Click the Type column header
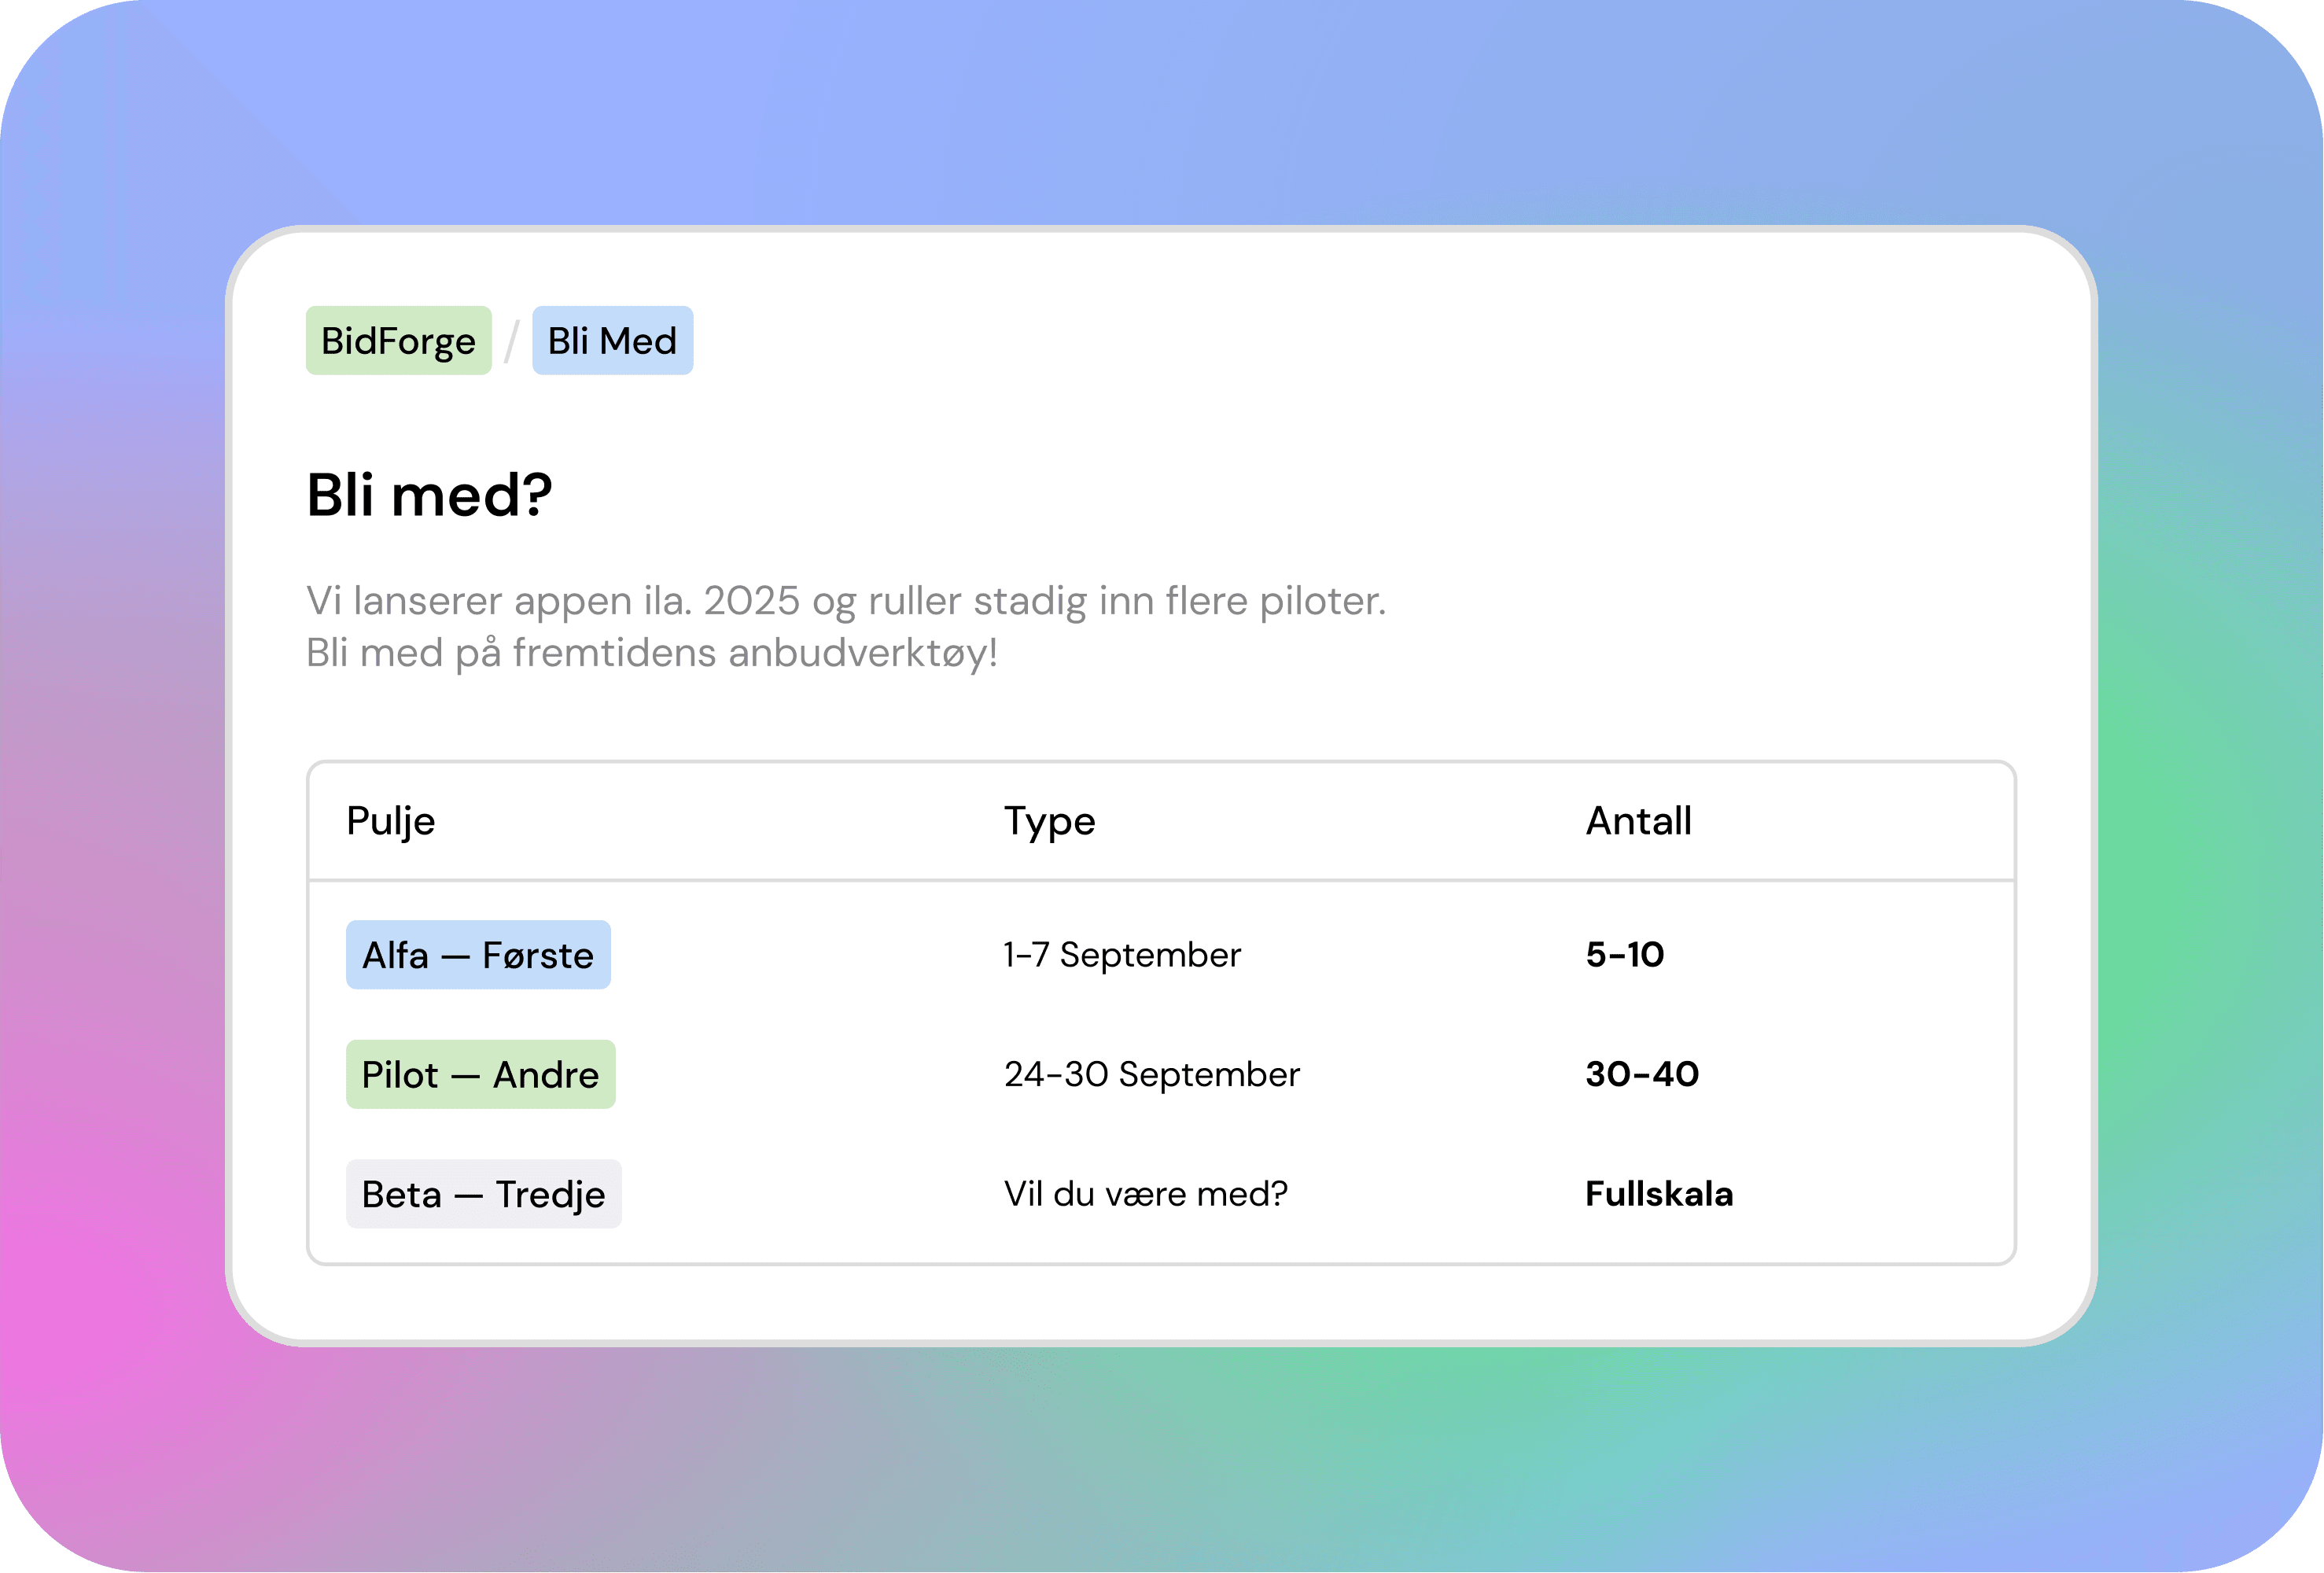The width and height of the screenshot is (2324, 1573). (x=1049, y=821)
